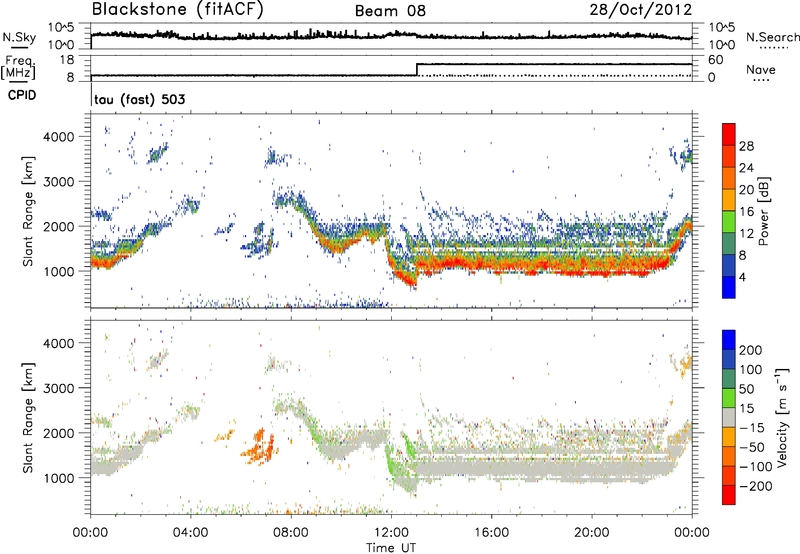This screenshot has width=800, height=554.
Task: Click the red bottom segment of Velocity colorbar
Action: 729,495
